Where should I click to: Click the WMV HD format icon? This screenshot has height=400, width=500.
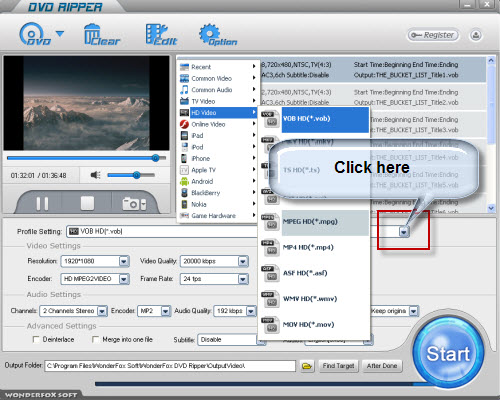coord(270,299)
